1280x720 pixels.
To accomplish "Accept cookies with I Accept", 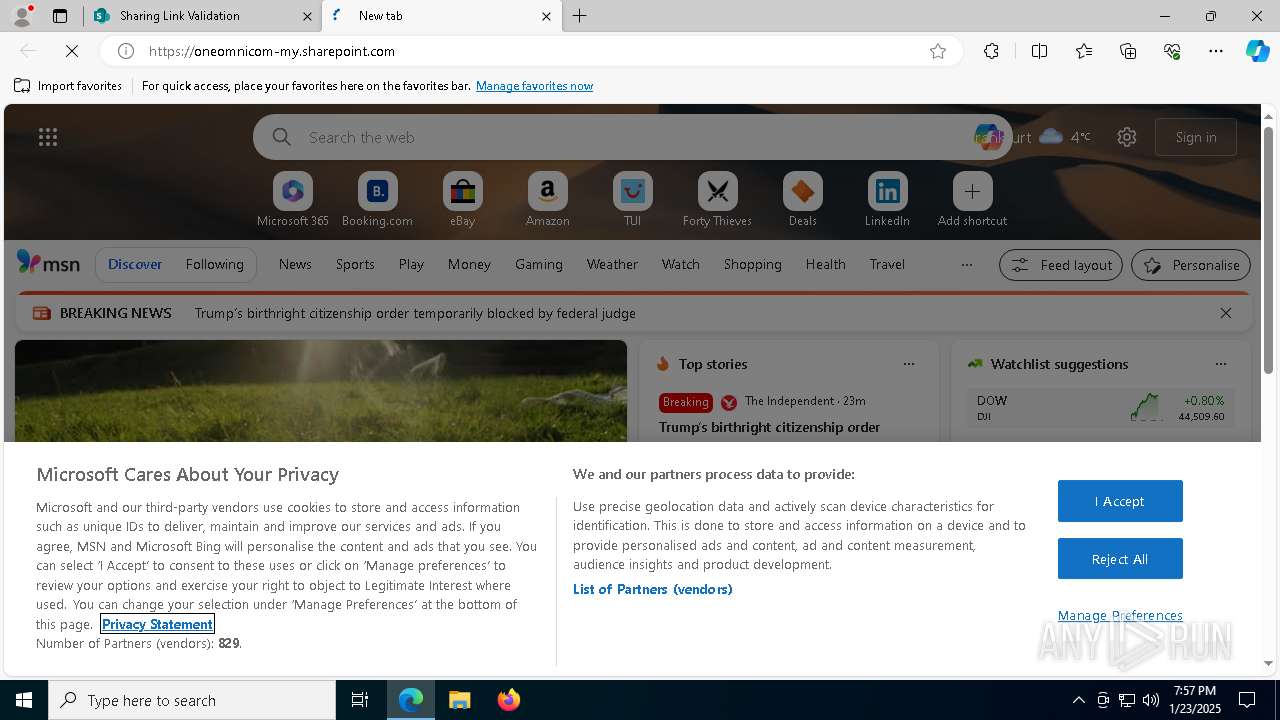I will 1120,501.
